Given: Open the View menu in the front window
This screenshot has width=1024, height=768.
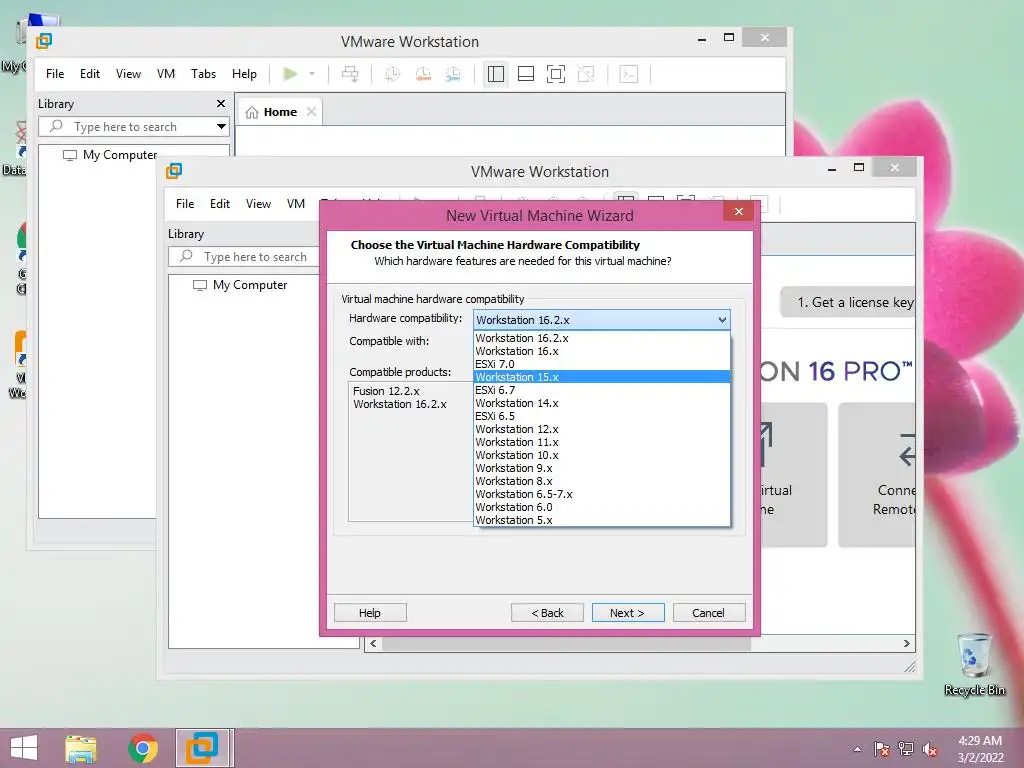Looking at the screenshot, I should coord(258,204).
